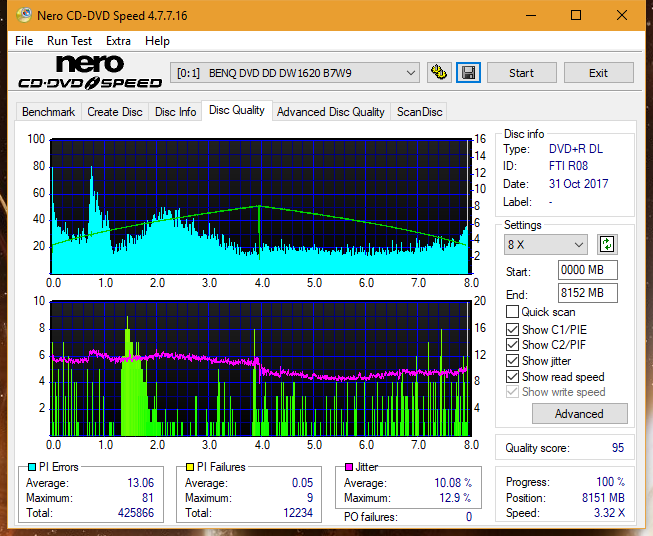653x536 pixels.
Task: Click the yellow PI Failures legend swatch
Action: tap(190, 467)
